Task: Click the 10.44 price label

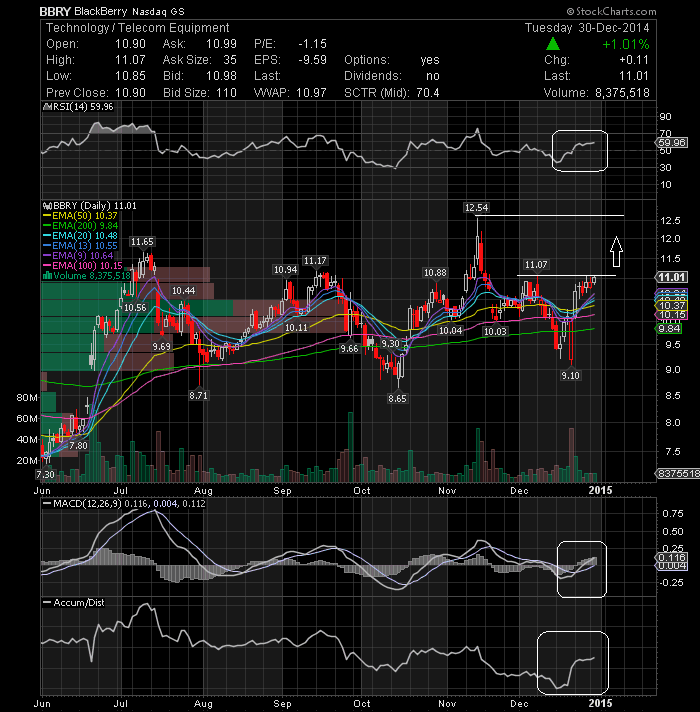Action: point(183,291)
